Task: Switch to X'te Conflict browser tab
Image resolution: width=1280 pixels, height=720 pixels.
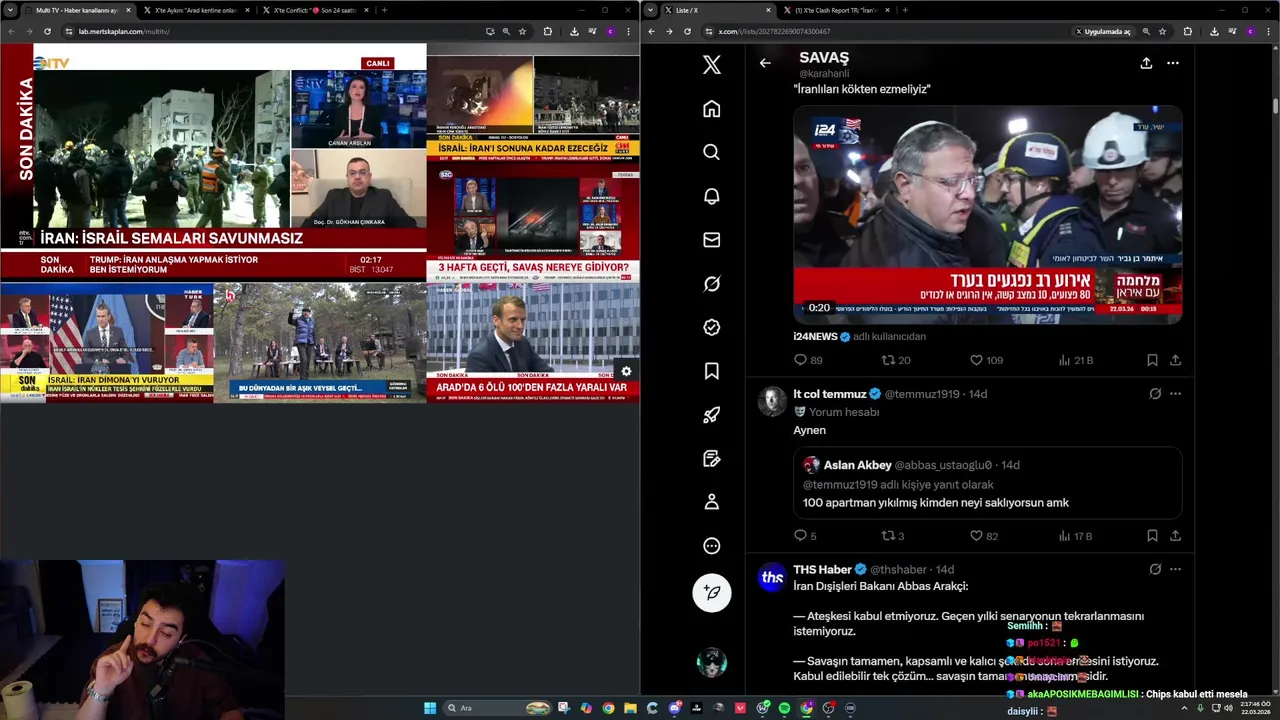Action: coord(315,10)
